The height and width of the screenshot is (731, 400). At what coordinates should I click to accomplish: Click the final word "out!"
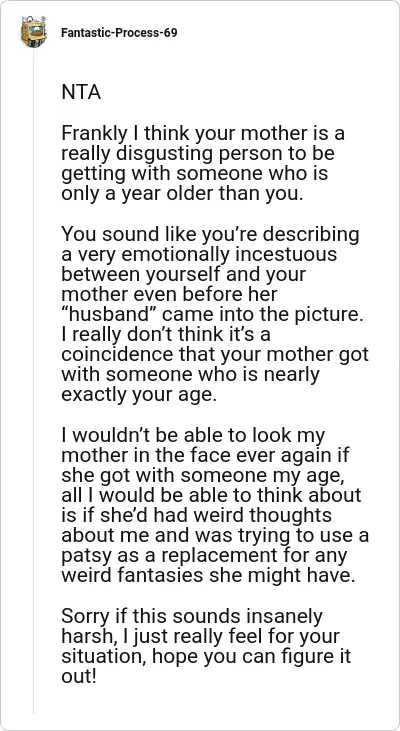(79, 676)
